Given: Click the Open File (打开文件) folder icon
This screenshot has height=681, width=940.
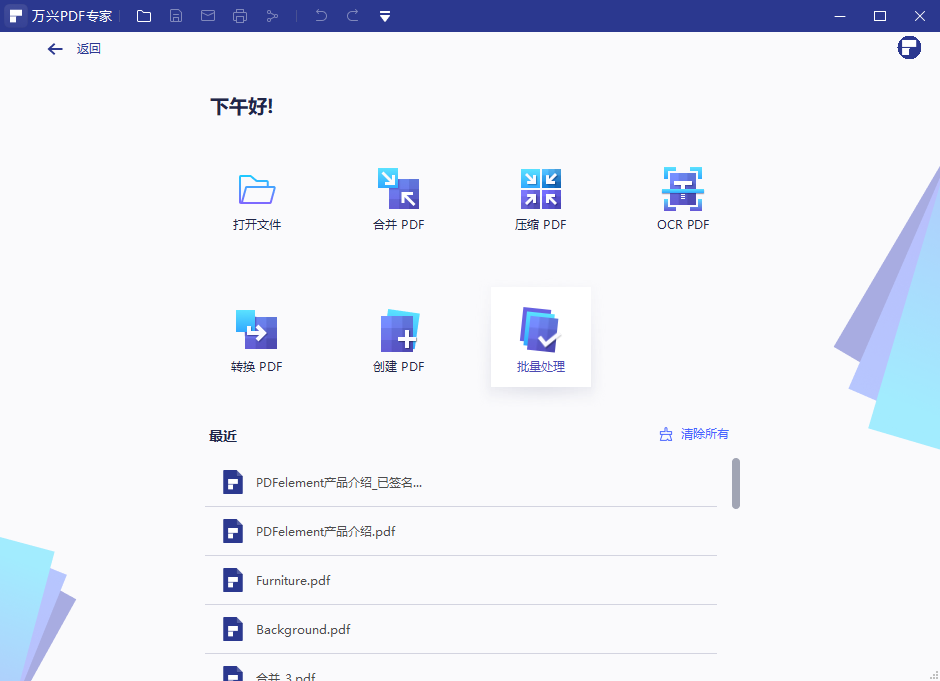Looking at the screenshot, I should 257,190.
